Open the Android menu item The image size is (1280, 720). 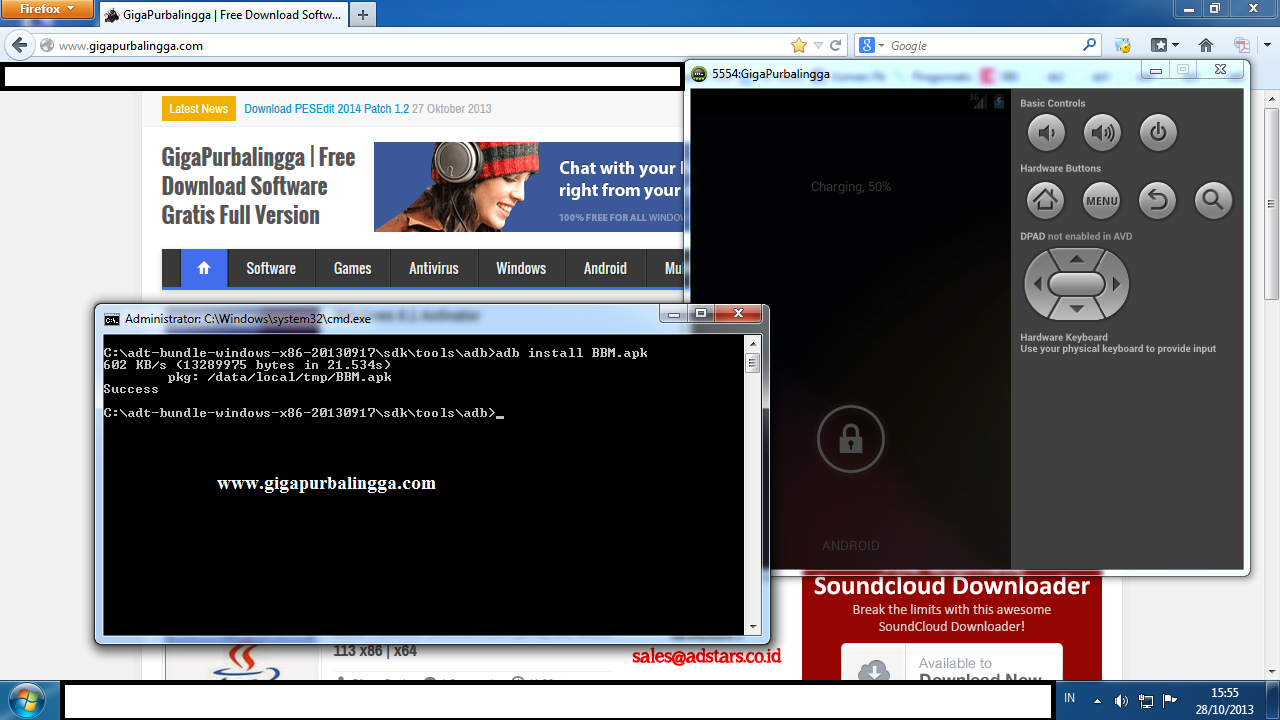(x=605, y=268)
